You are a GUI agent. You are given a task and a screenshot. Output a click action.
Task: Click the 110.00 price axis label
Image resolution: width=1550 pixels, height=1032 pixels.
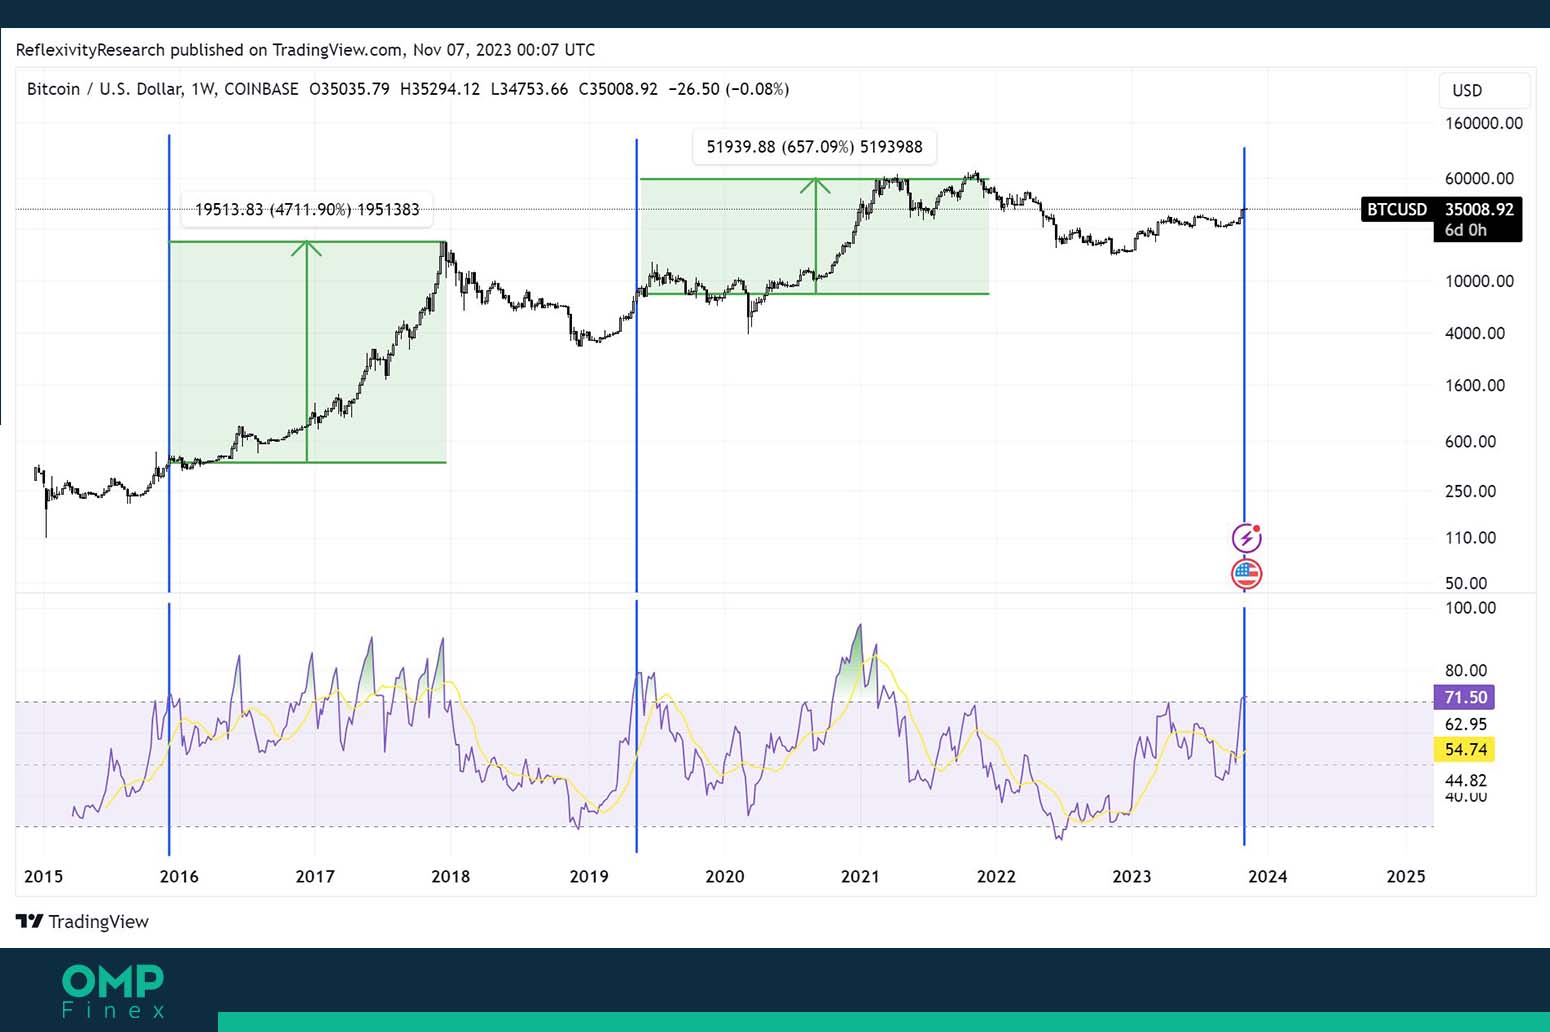tap(1471, 537)
